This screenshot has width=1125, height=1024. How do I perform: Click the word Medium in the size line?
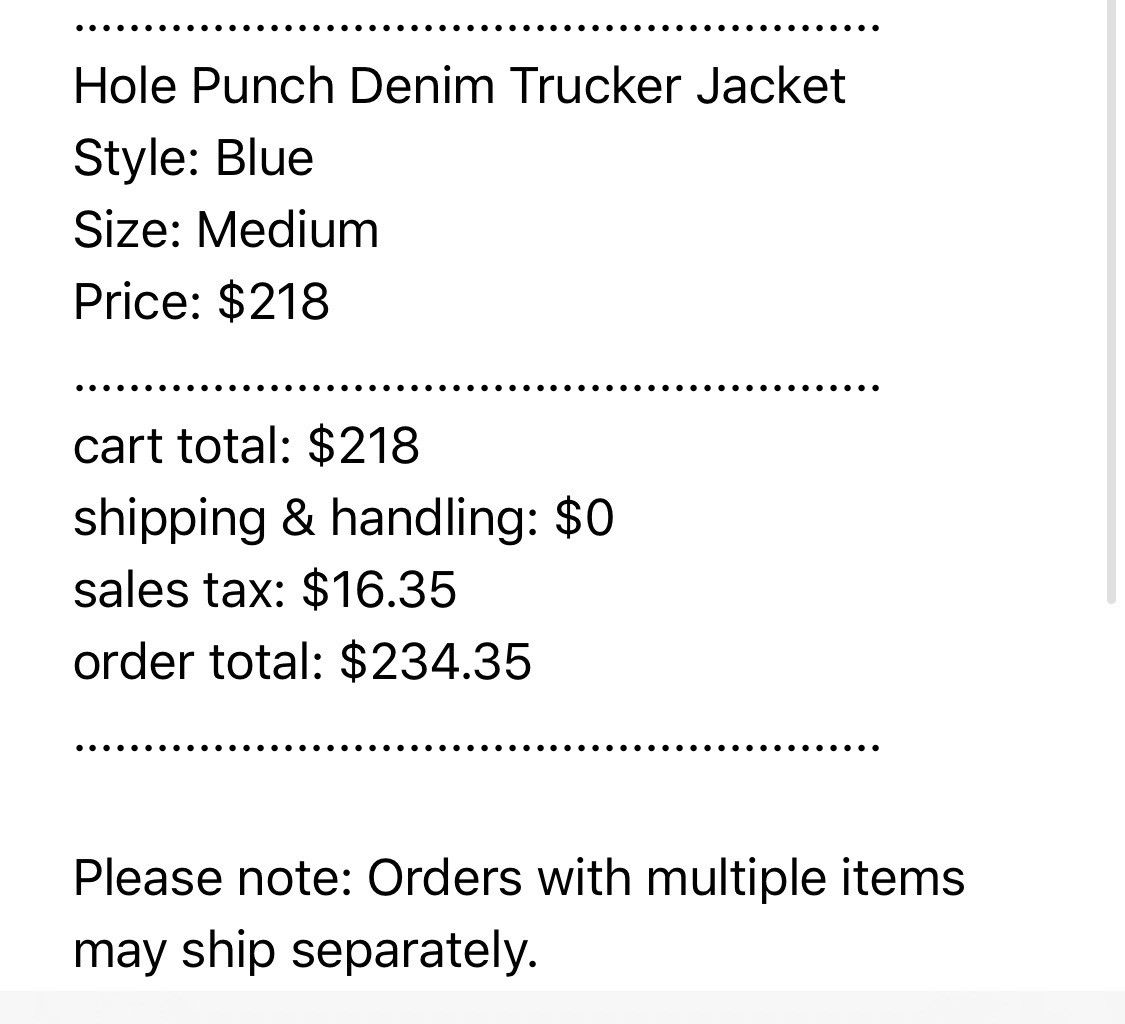[288, 230]
